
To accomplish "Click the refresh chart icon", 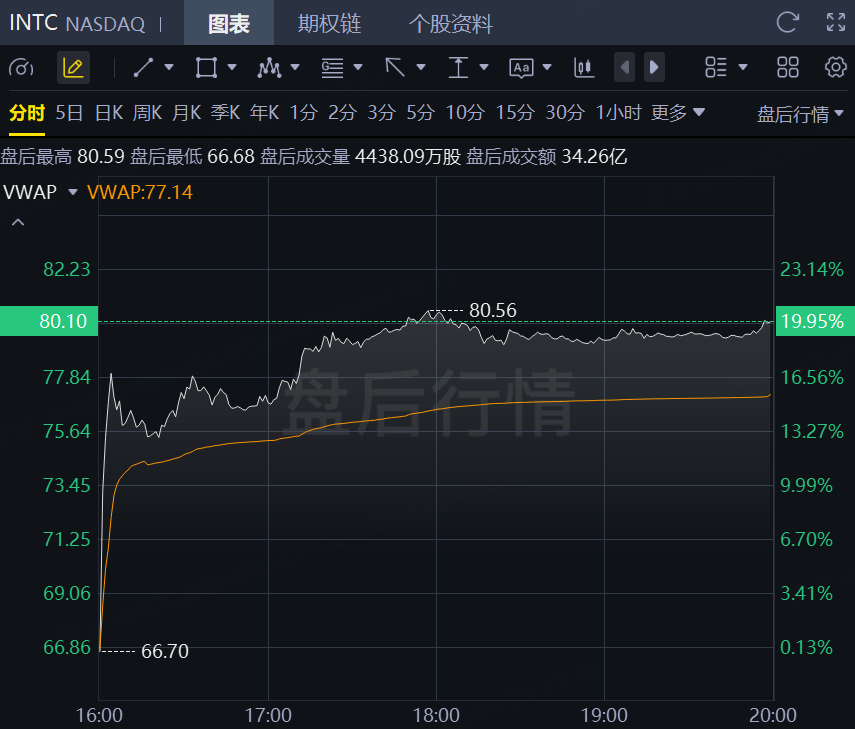I will point(787,22).
